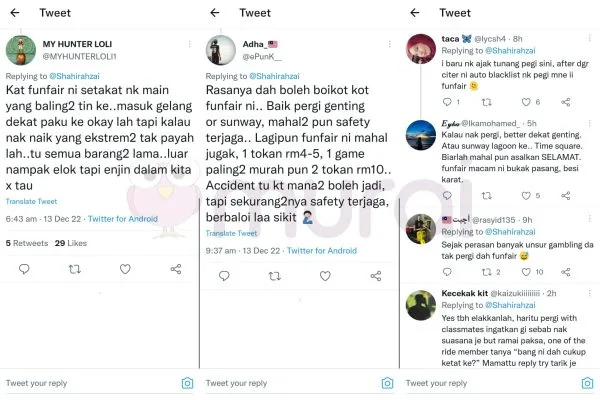600x400 pixels.
Task: Retweet the MY HUNTER LOLI tweet
Action: point(75,269)
